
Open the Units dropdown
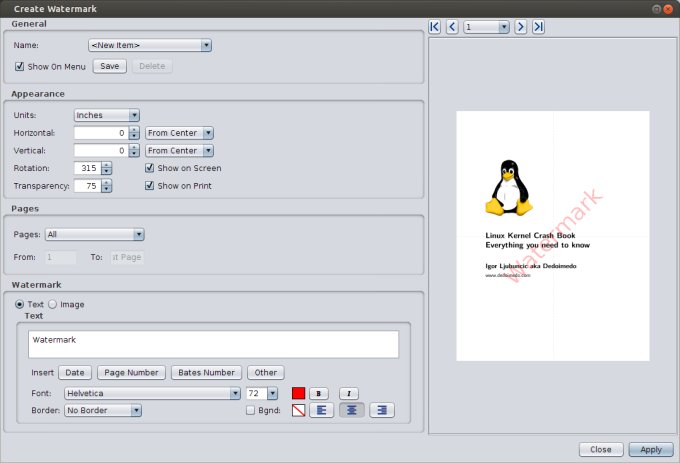106,115
